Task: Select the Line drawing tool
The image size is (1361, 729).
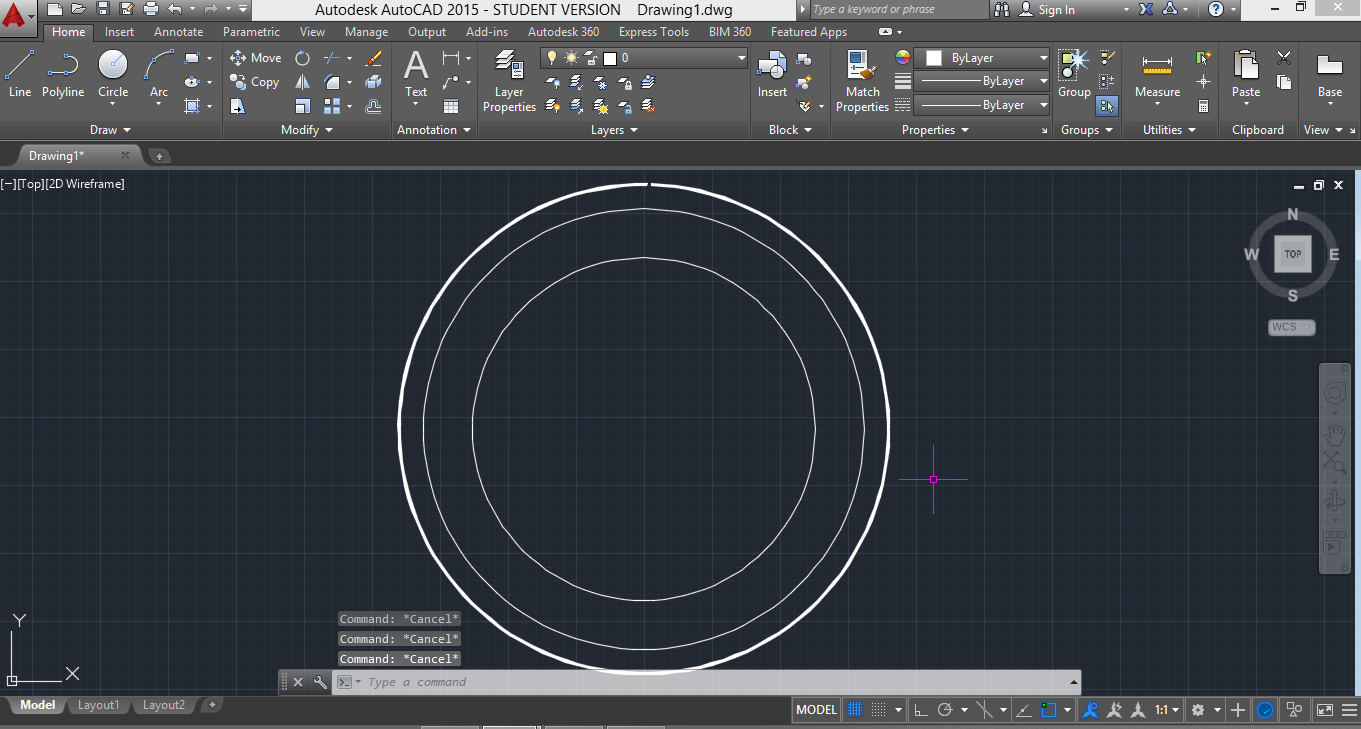Action: (20, 74)
